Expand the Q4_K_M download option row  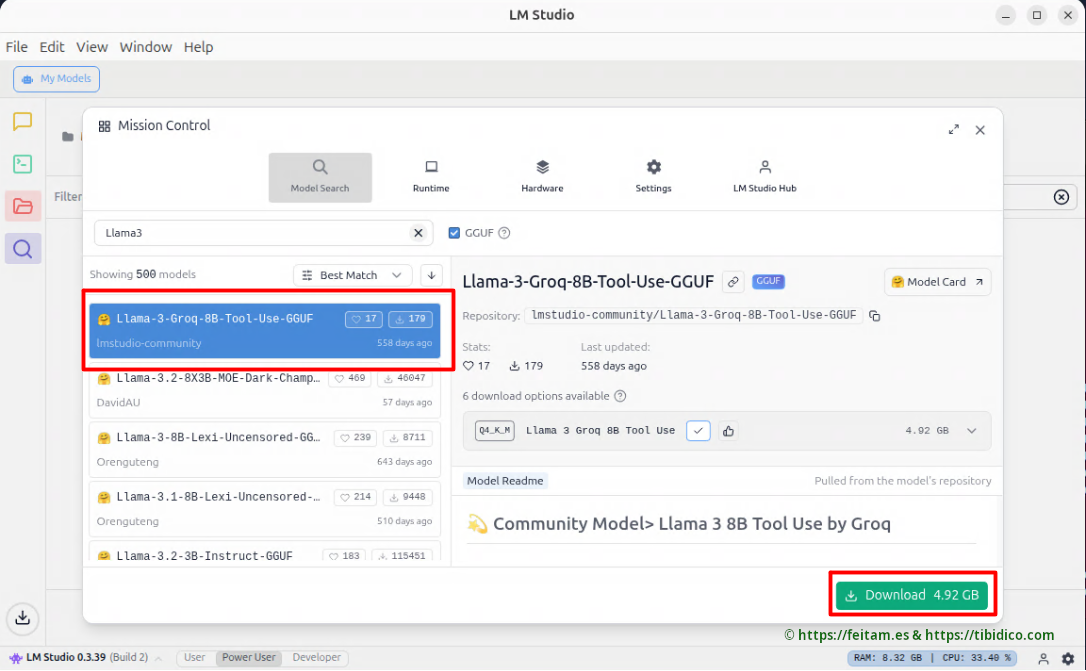(x=971, y=431)
